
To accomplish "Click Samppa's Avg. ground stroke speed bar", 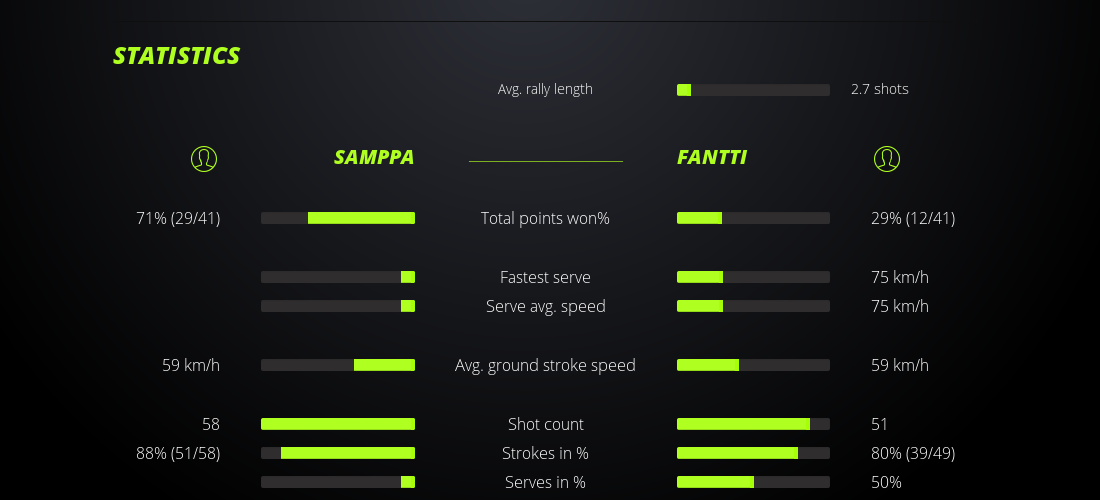I will [338, 365].
